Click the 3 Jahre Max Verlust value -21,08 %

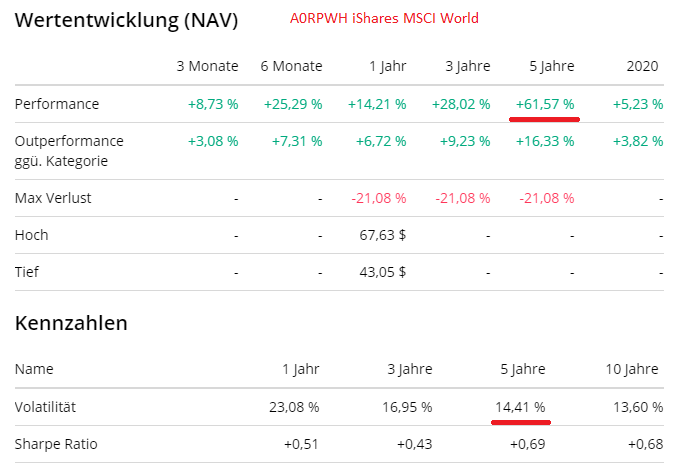point(463,198)
